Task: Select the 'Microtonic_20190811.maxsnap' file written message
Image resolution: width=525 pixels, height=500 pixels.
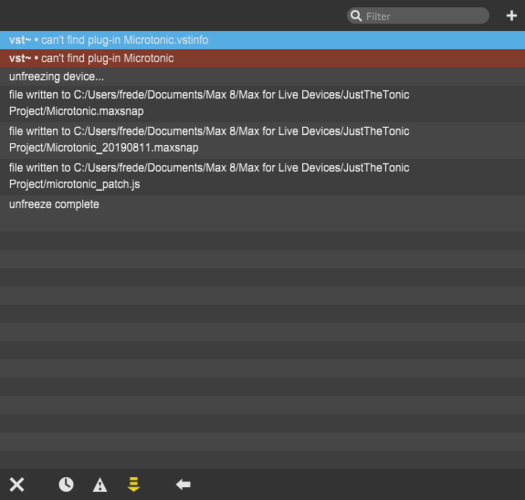Action: coord(262,140)
